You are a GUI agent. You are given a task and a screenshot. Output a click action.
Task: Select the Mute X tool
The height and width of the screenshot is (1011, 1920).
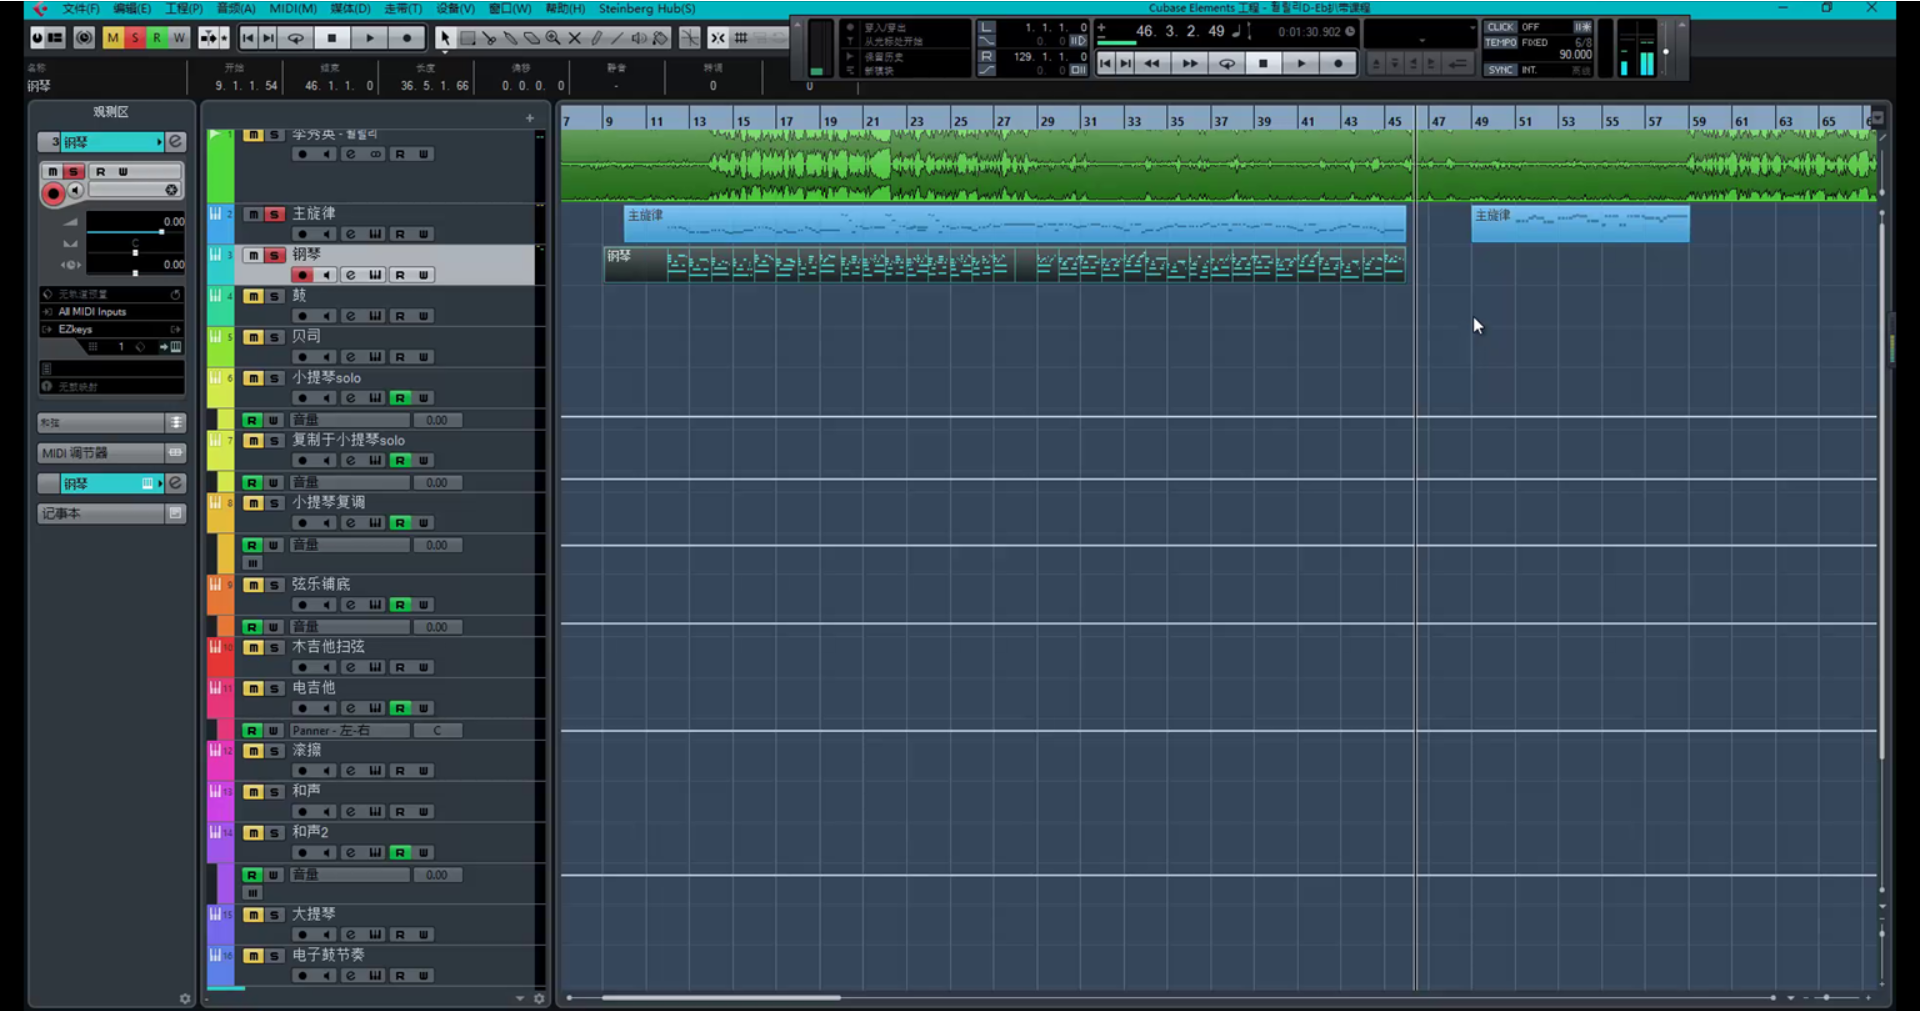tap(575, 38)
